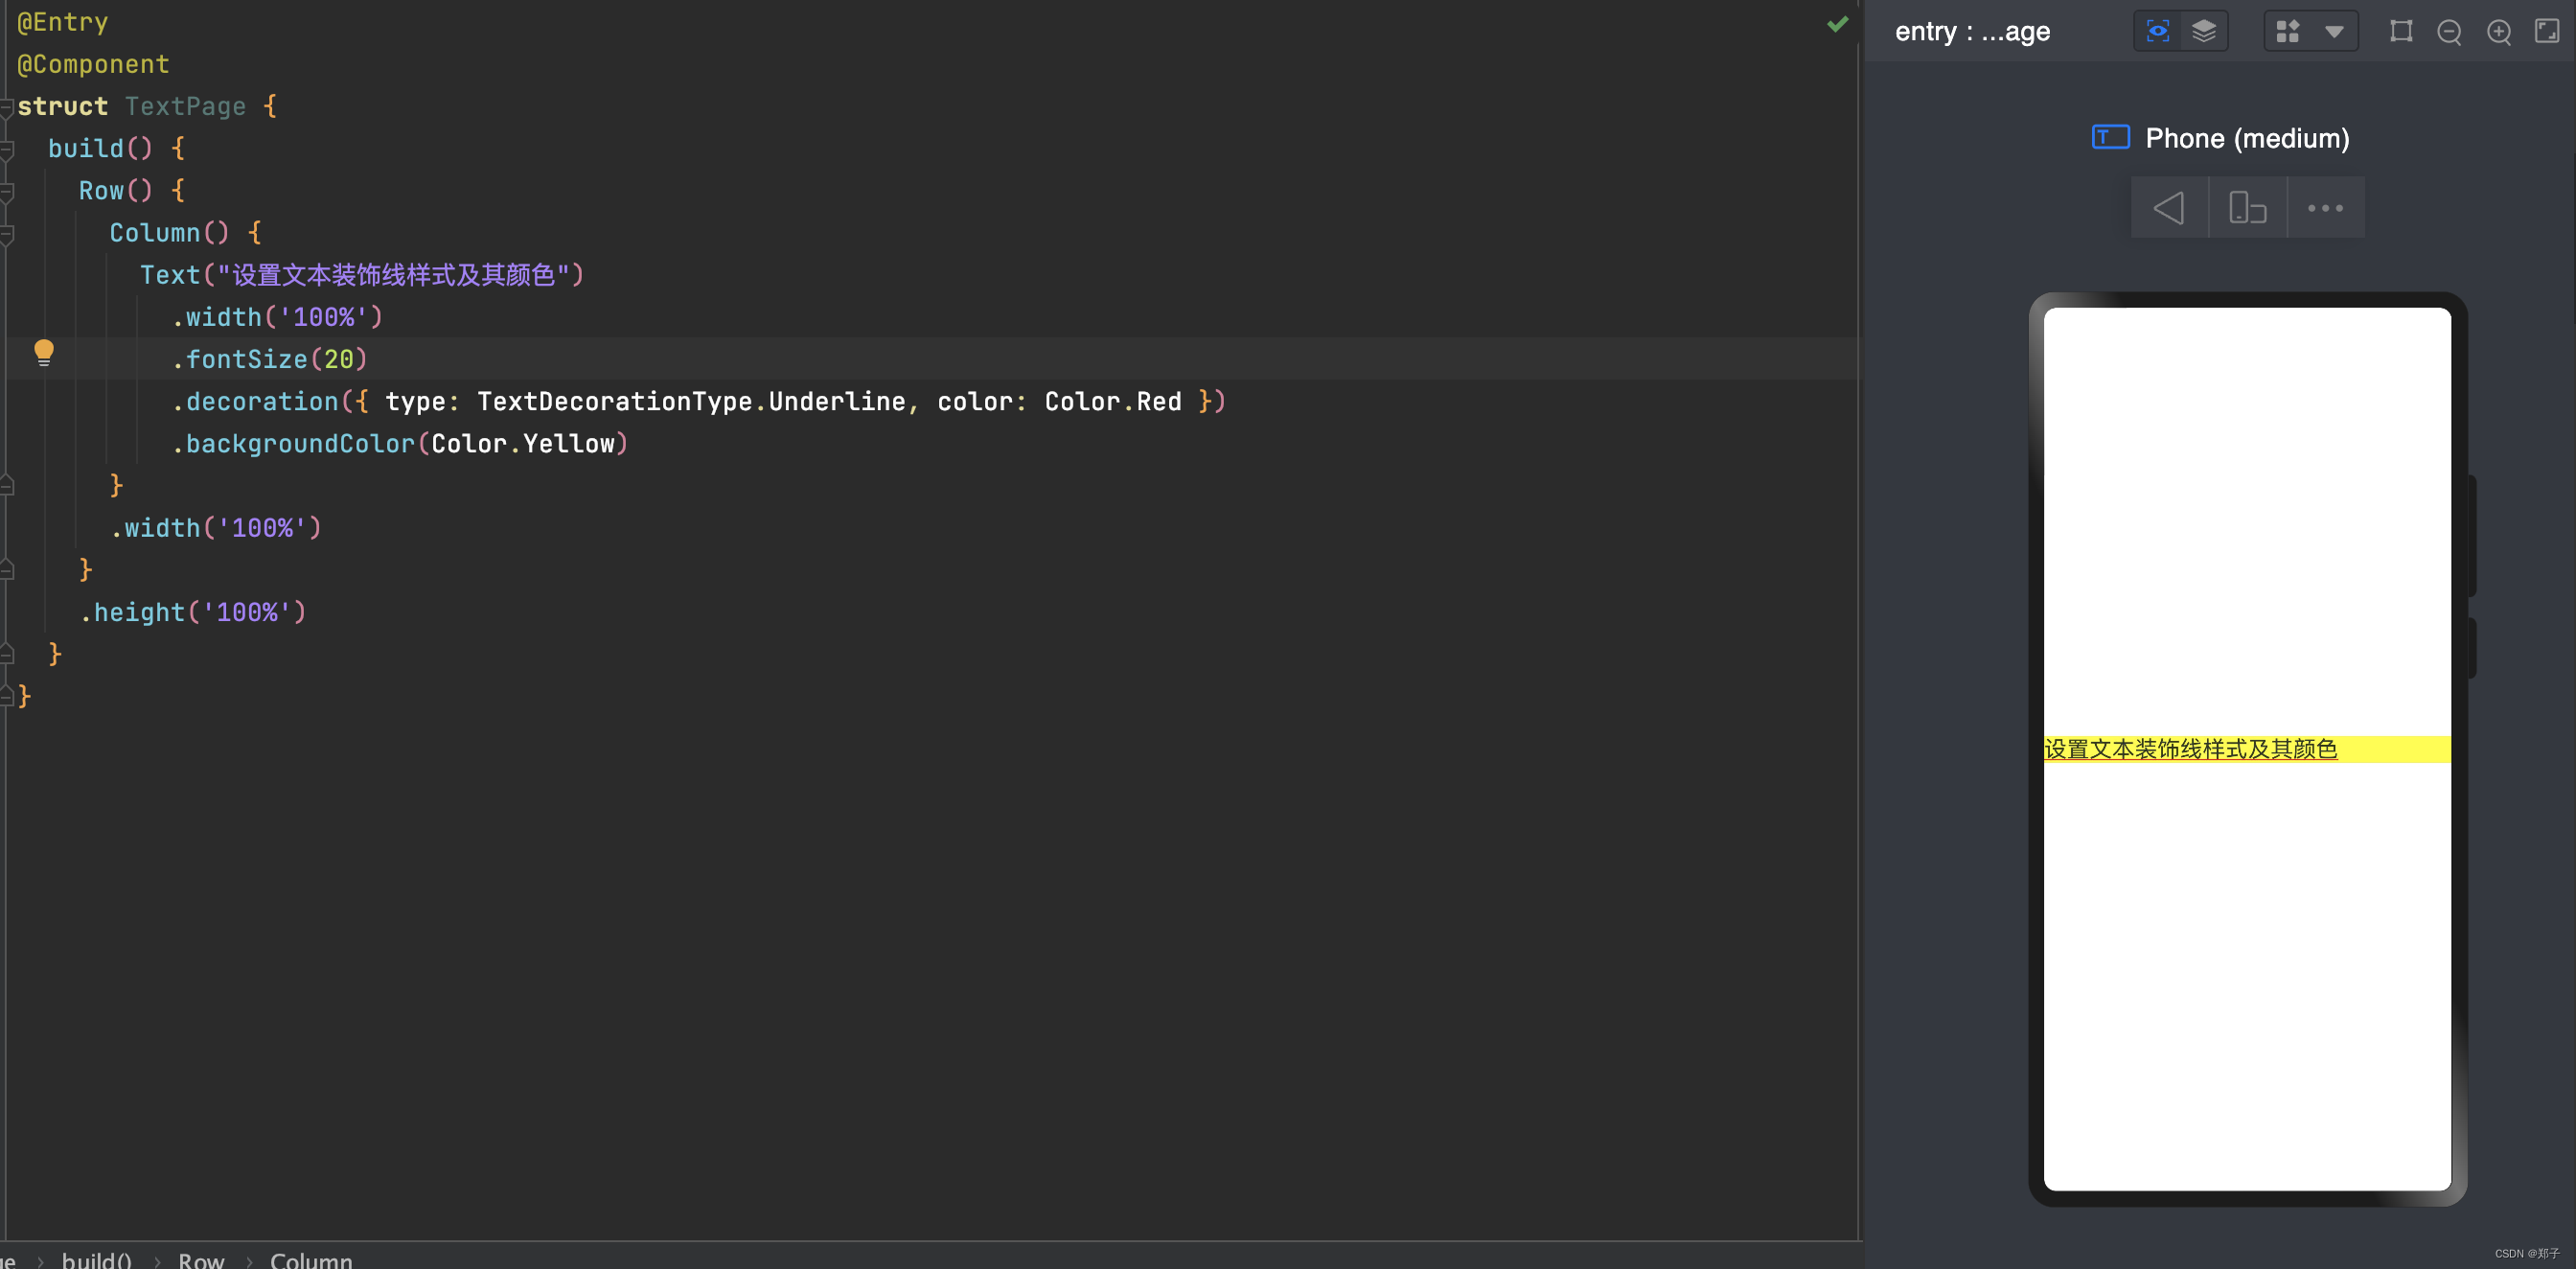Click the lightbulb quick-fix icon

point(44,352)
